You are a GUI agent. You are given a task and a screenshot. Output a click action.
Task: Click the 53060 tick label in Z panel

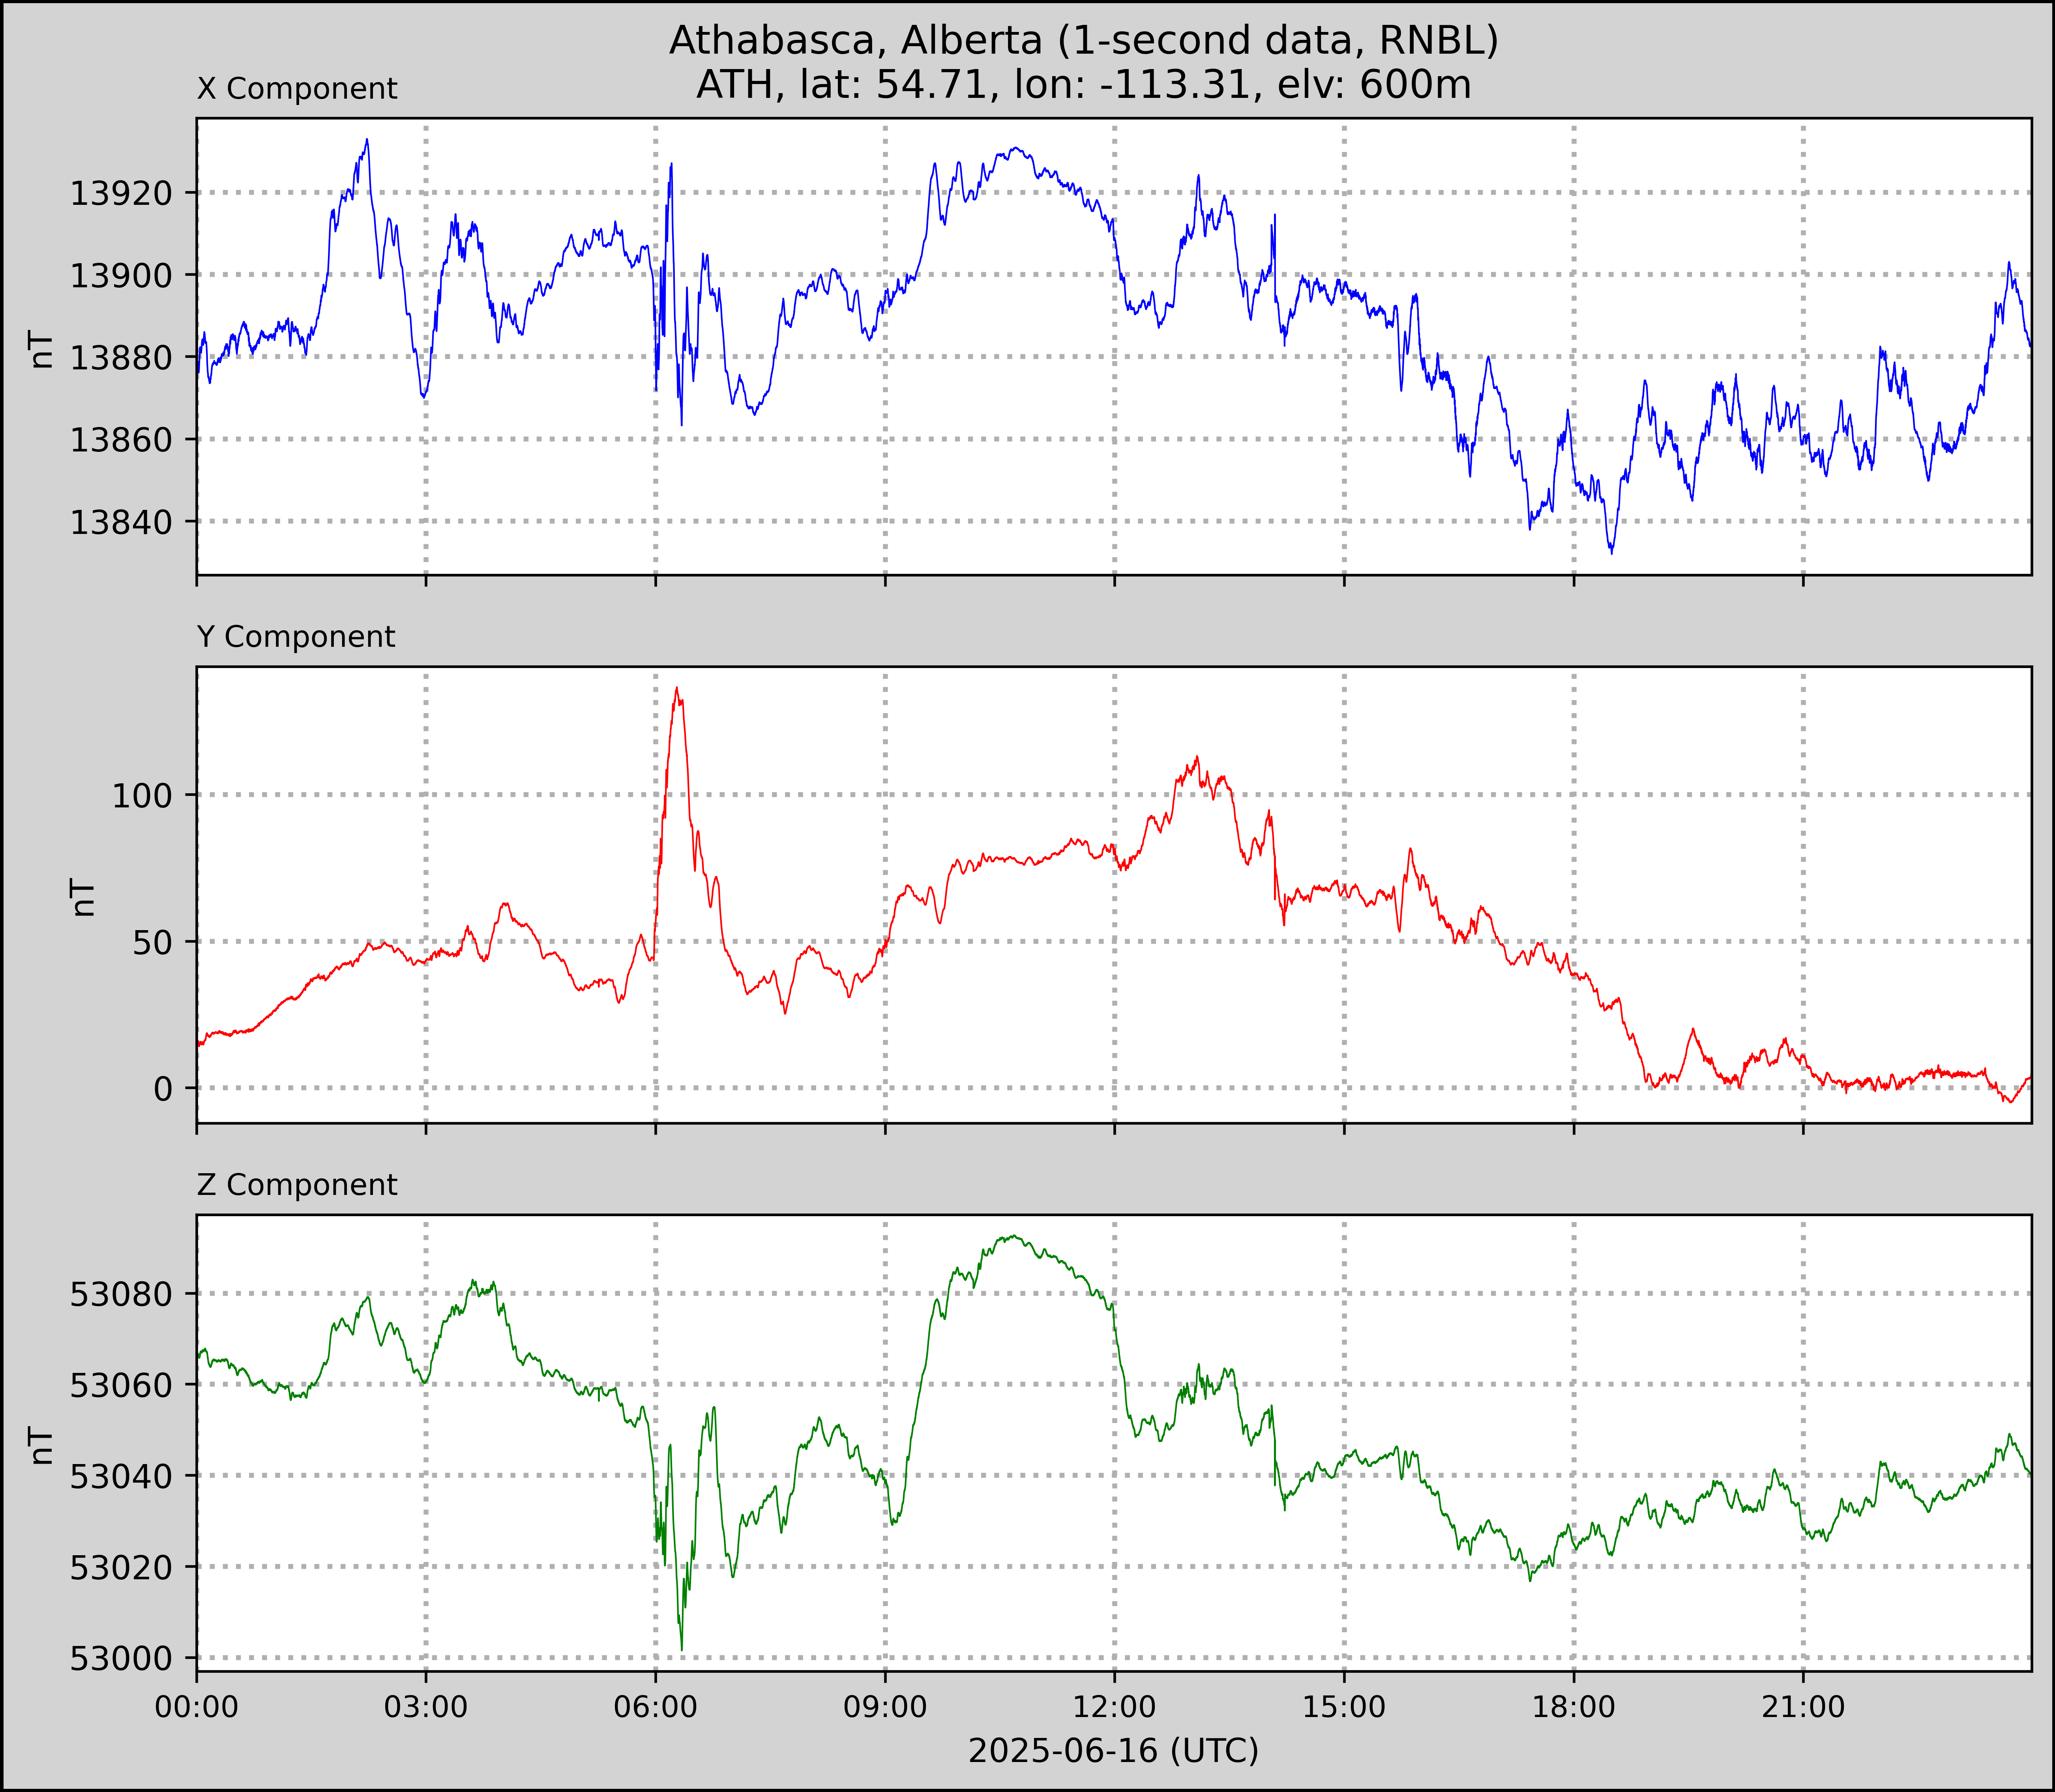pos(121,1385)
